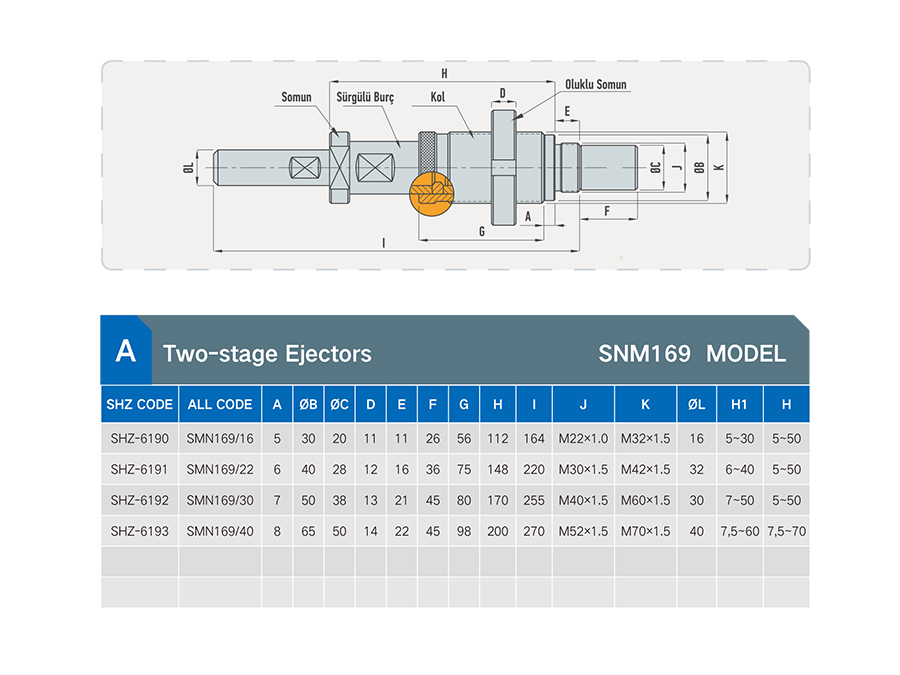This screenshot has height=675, width=900.
Task: Click the blue "A" section badge
Action: 126,350
